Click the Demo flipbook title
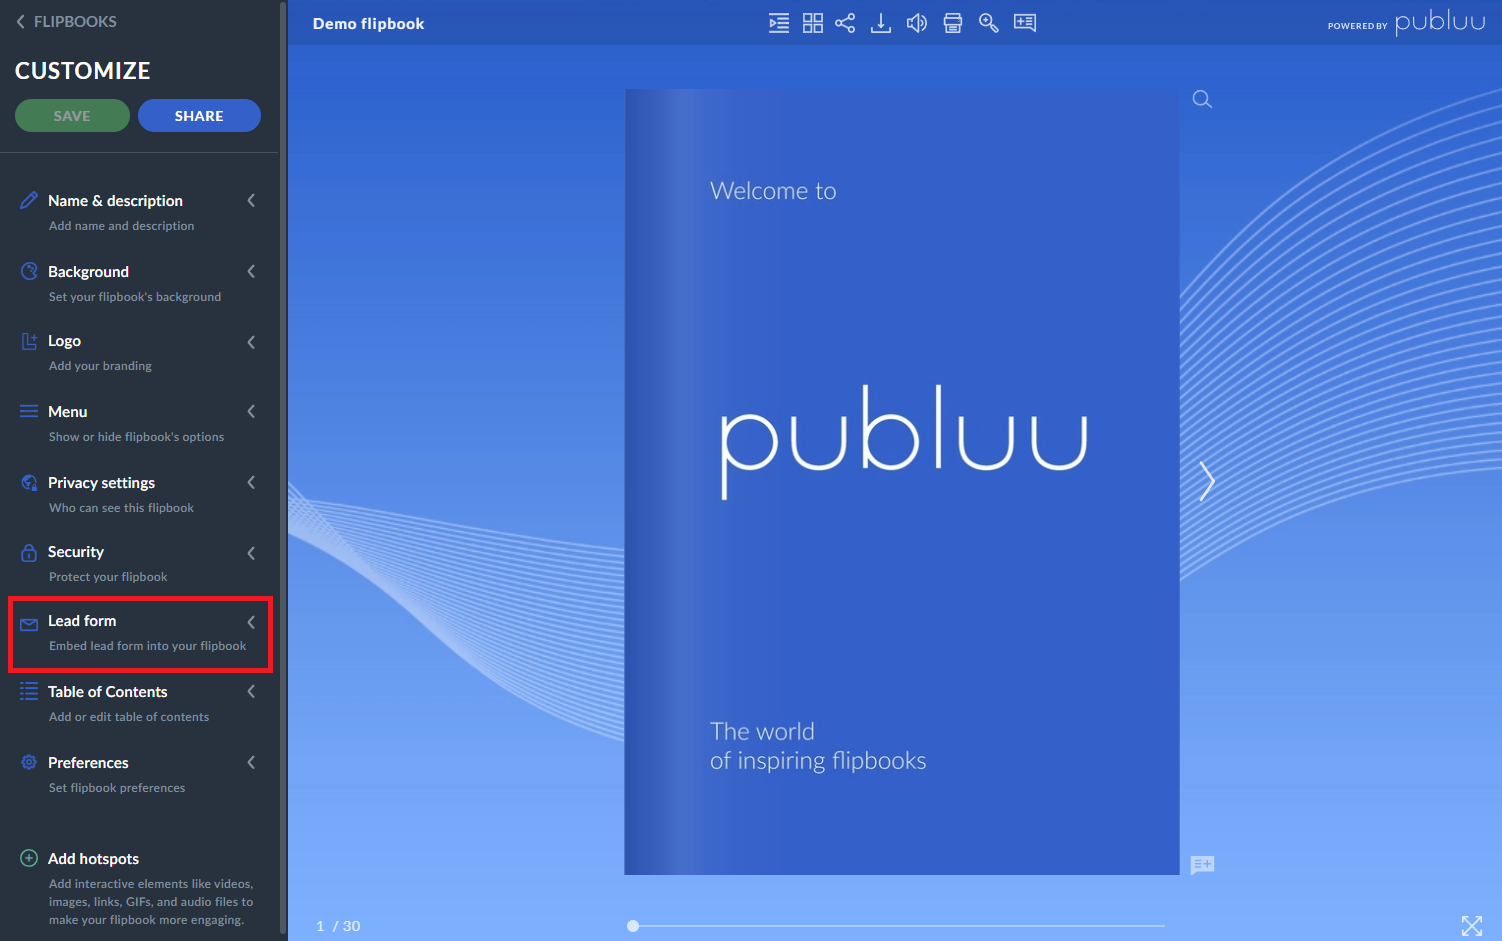1502x941 pixels. 368,23
